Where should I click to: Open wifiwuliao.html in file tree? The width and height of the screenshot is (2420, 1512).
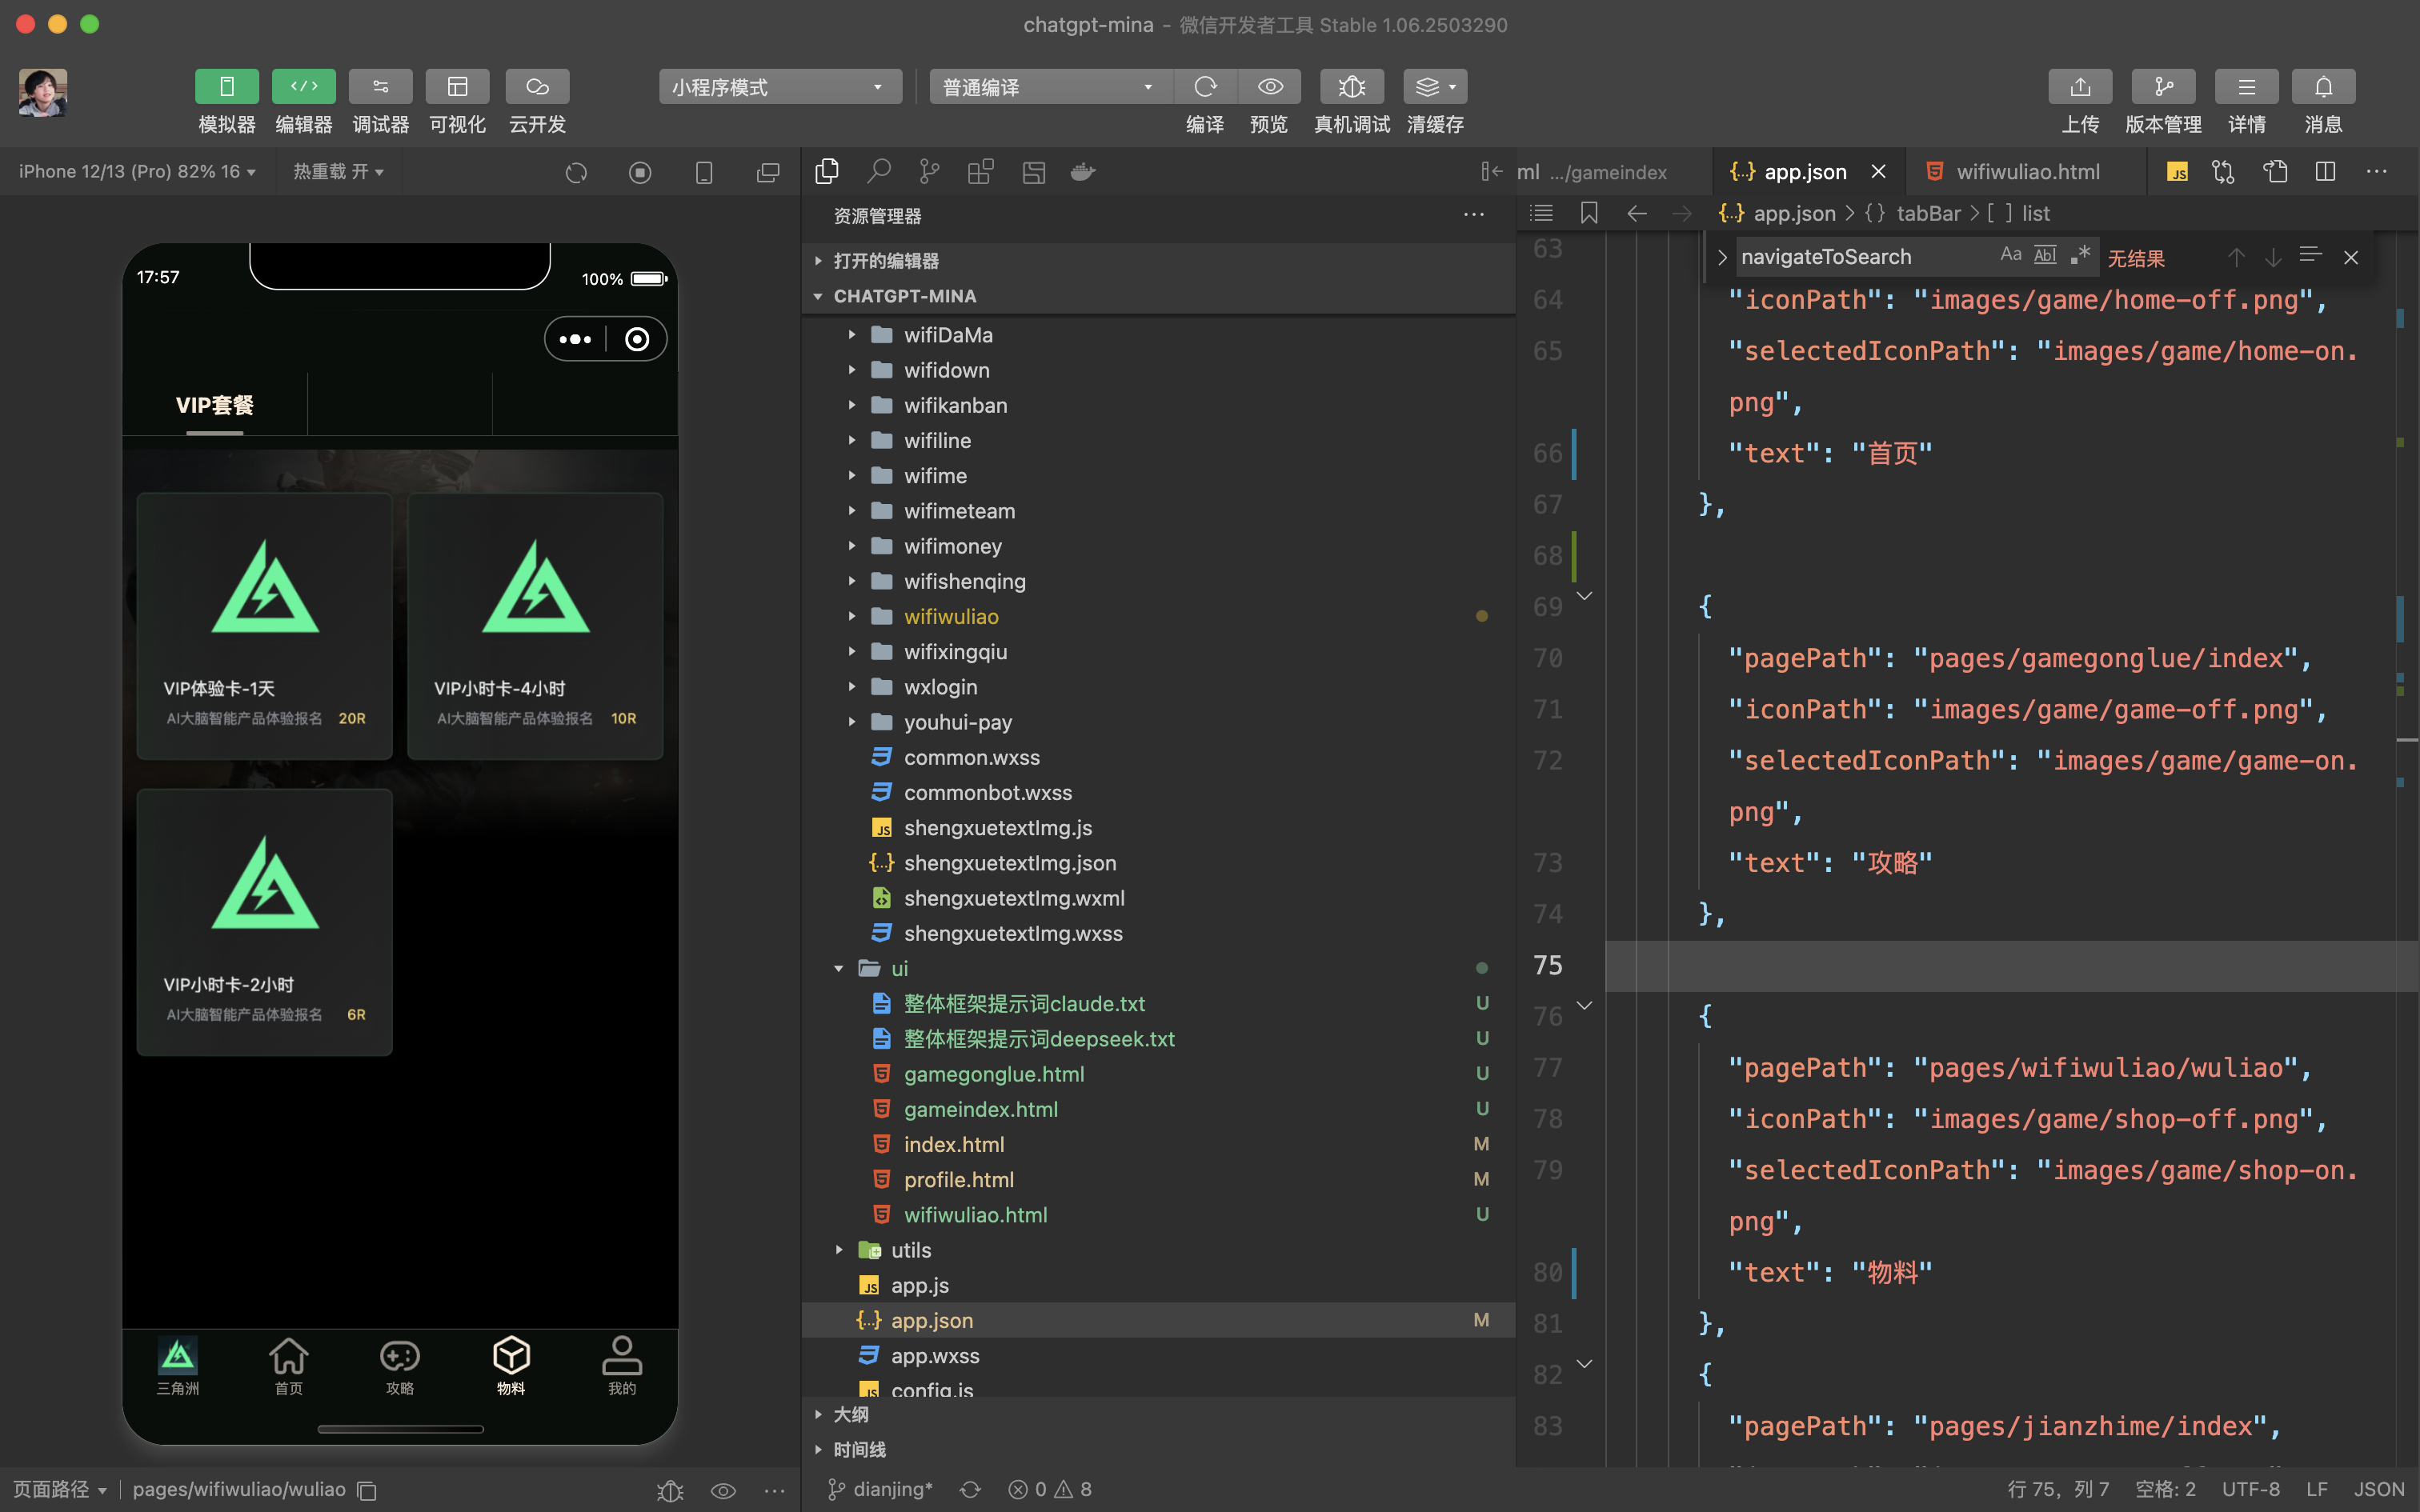1159,1214
